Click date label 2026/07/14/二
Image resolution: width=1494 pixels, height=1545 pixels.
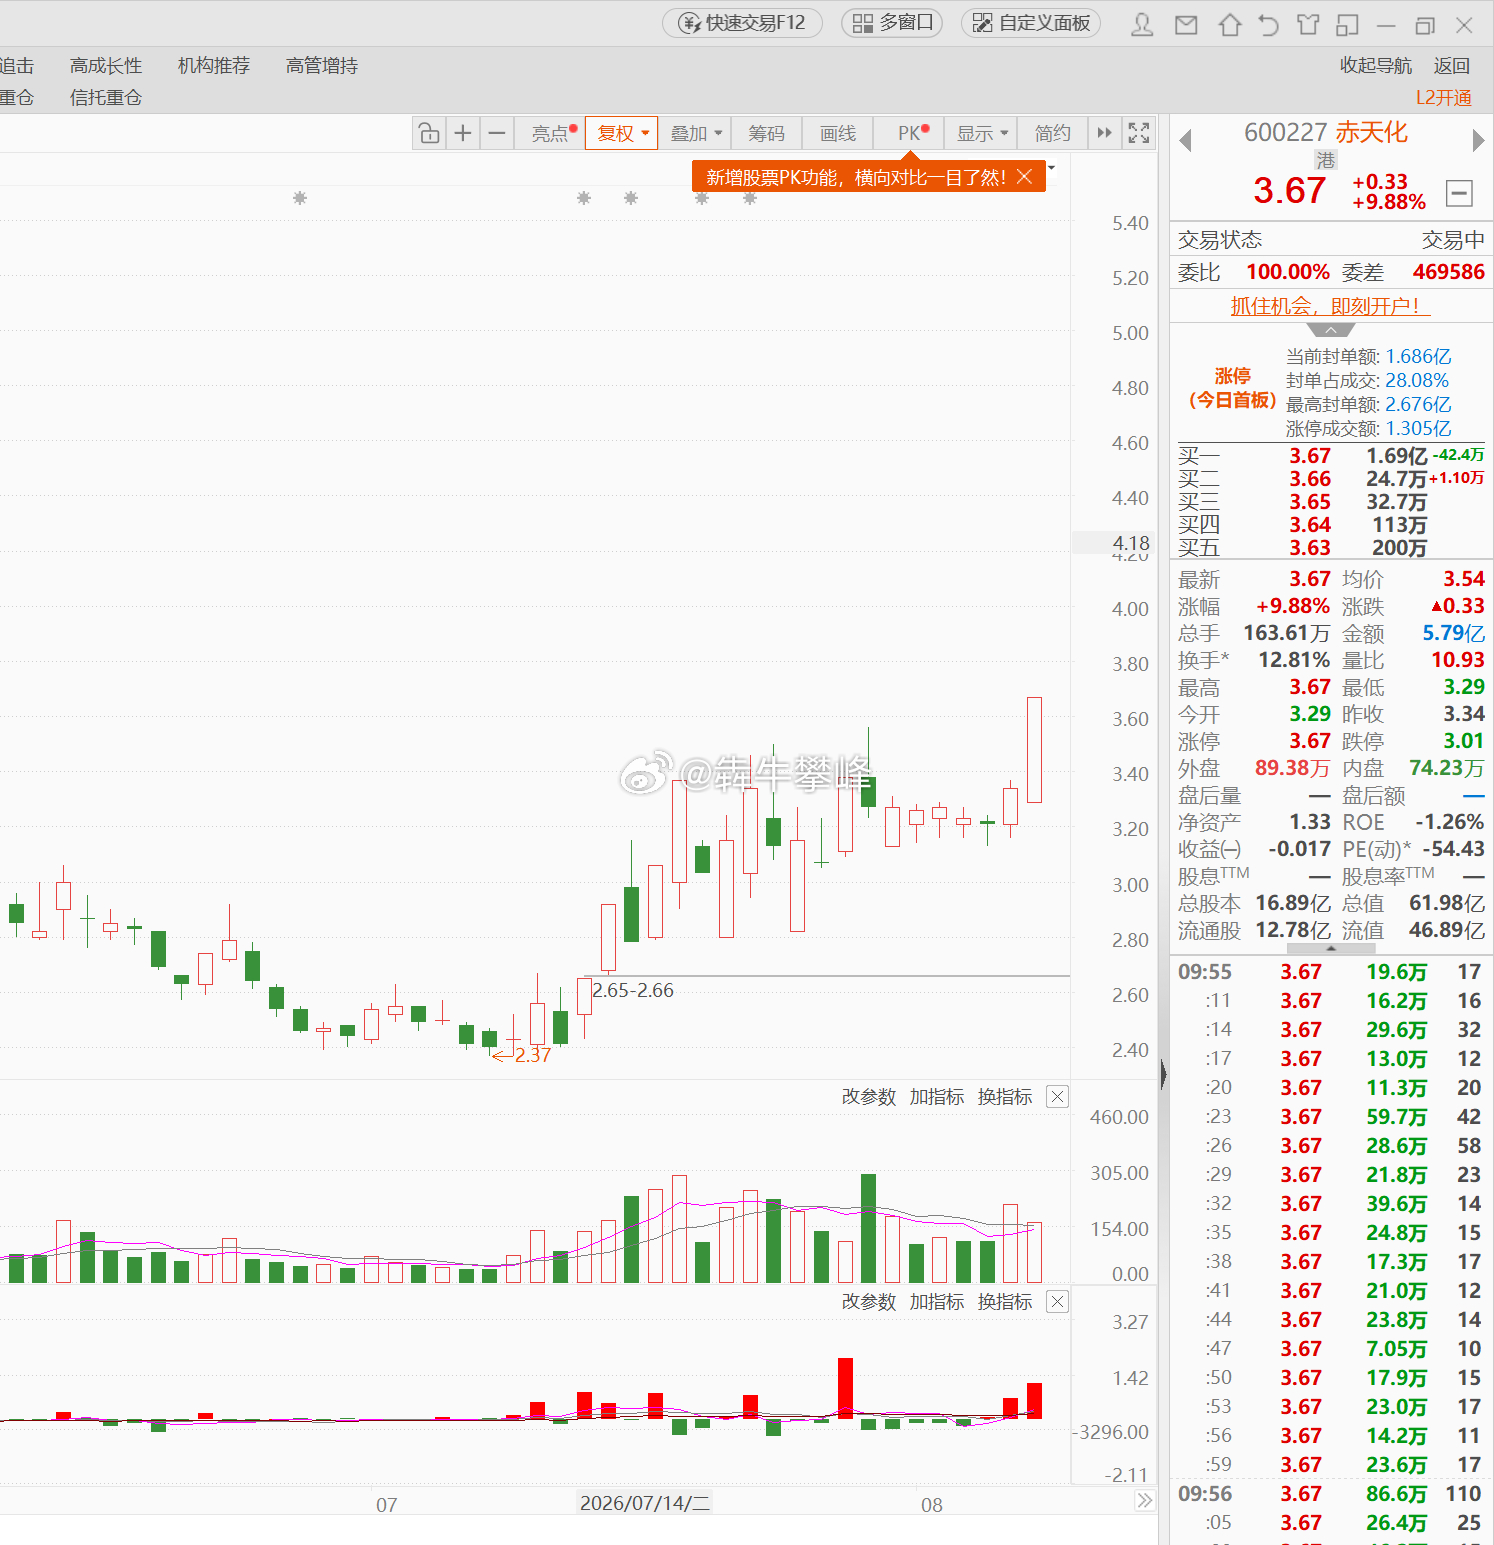(645, 1503)
